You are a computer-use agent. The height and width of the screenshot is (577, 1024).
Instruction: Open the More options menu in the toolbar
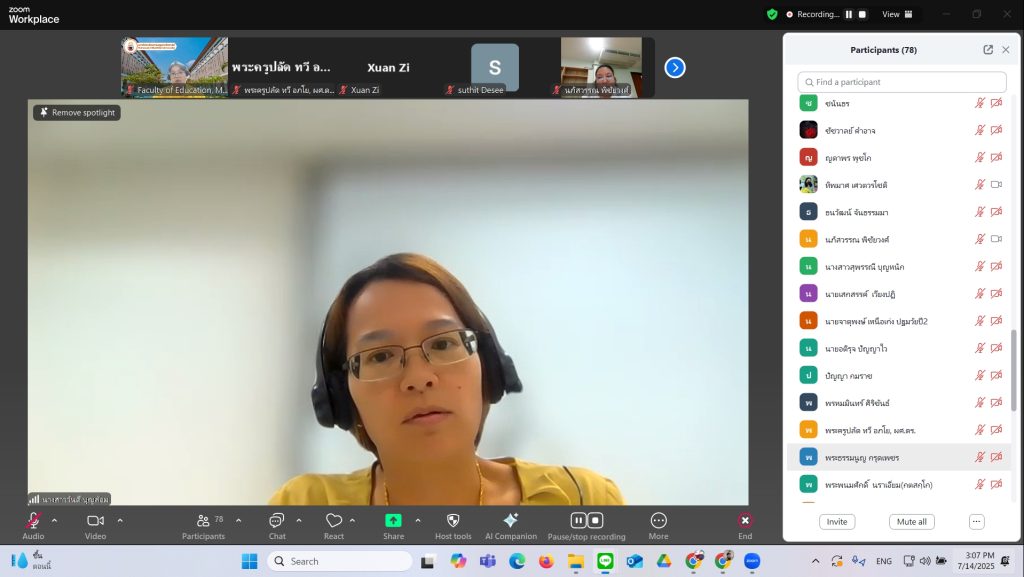point(658,520)
